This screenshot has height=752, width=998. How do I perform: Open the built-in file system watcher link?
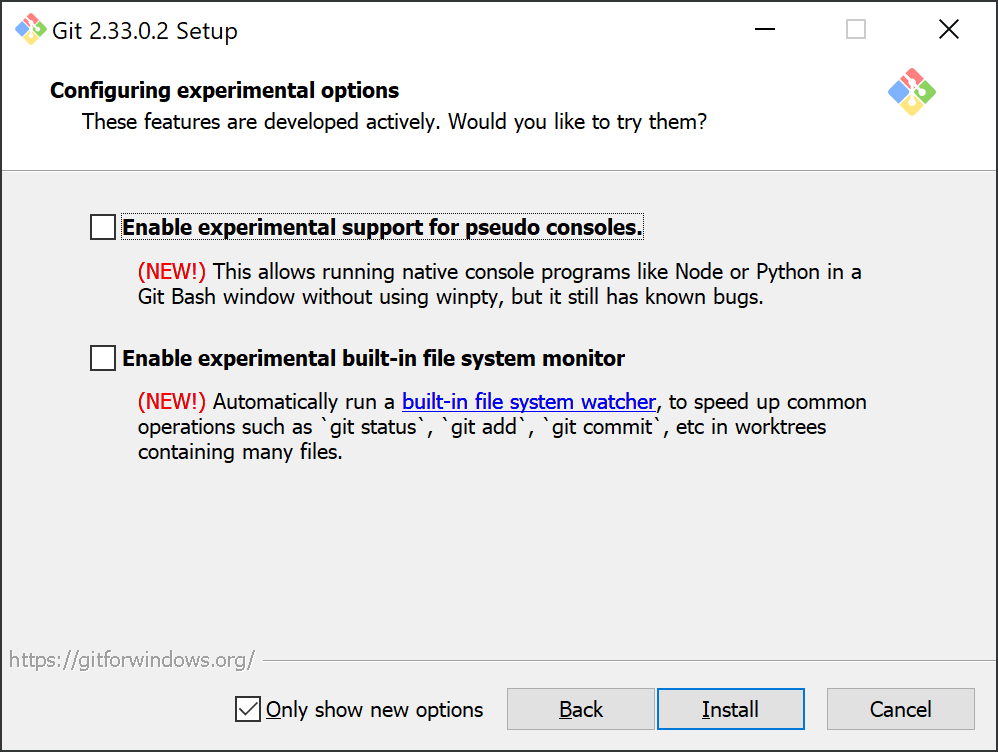(529, 402)
